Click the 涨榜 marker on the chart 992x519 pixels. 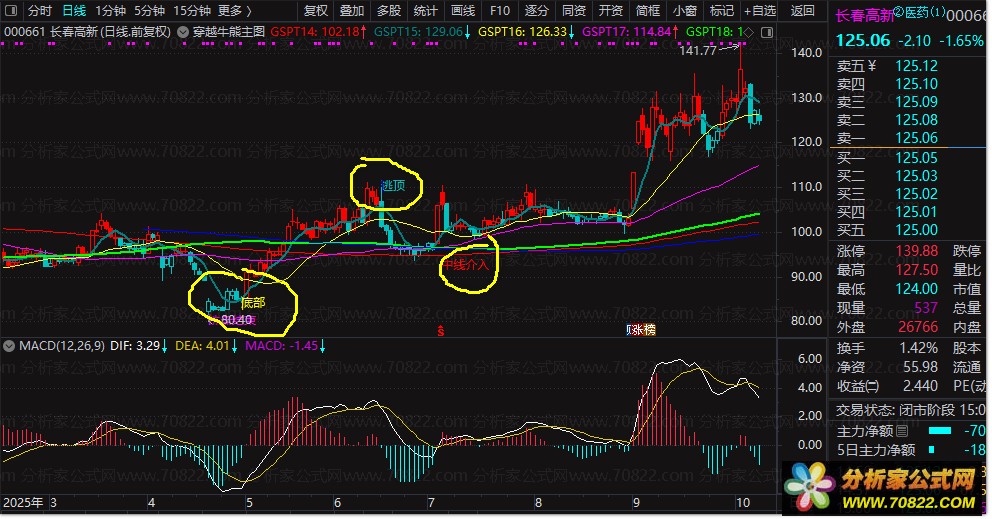pyautogui.click(x=641, y=330)
